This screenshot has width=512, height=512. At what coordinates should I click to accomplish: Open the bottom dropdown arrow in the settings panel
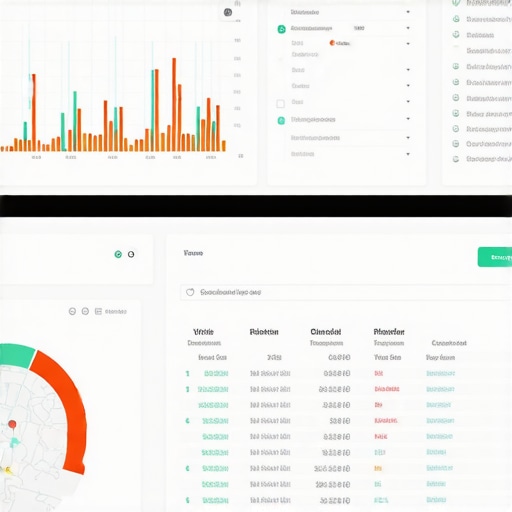[408, 154]
